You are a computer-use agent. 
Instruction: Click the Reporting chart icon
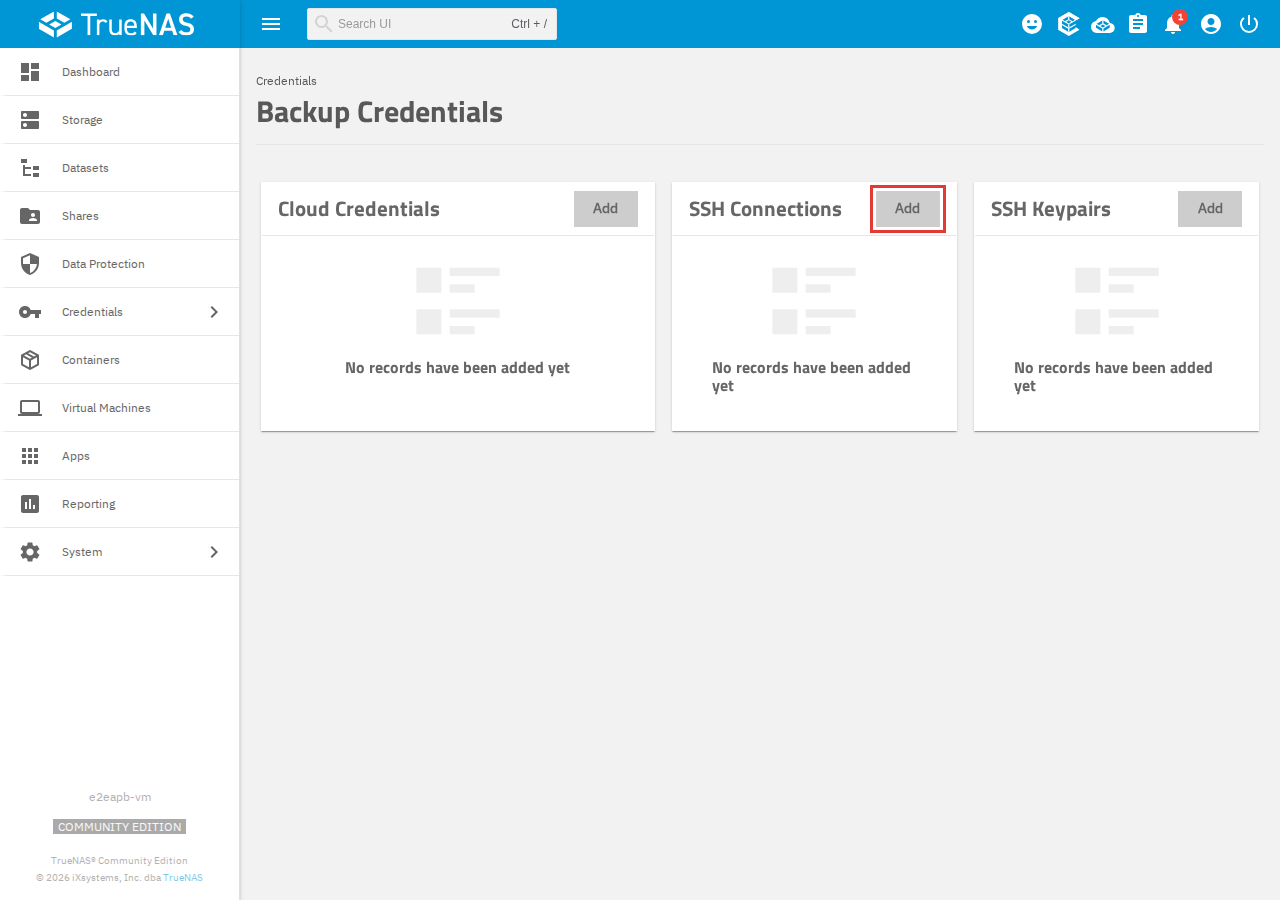tap(30, 504)
